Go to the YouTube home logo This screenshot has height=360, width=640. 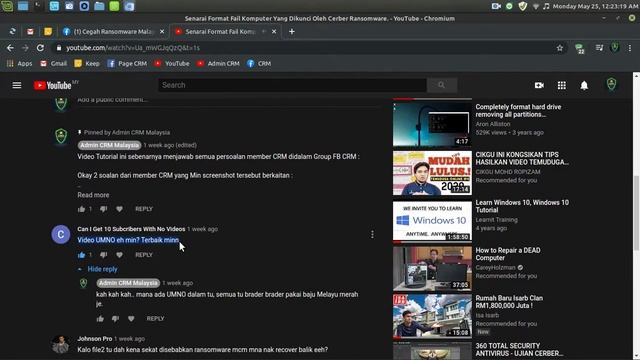53,85
